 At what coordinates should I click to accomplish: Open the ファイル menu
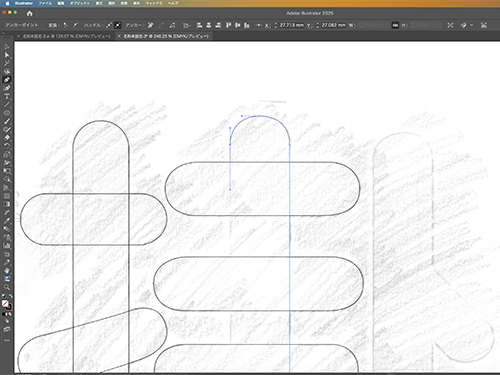click(45, 3)
